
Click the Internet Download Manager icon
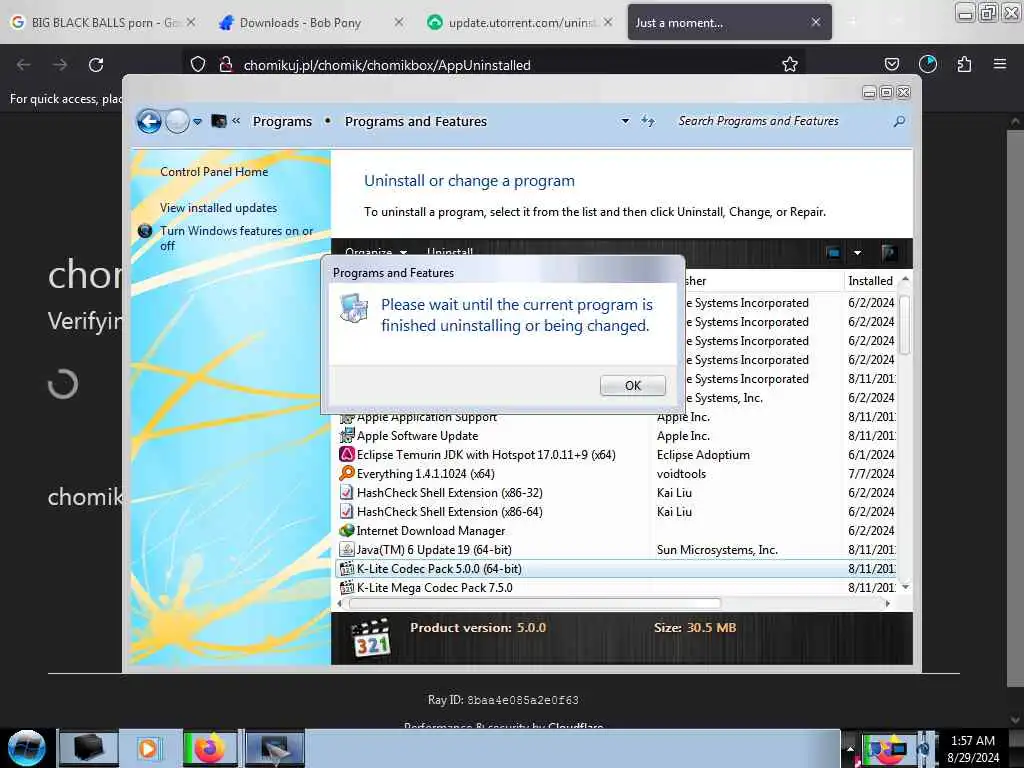[347, 530]
